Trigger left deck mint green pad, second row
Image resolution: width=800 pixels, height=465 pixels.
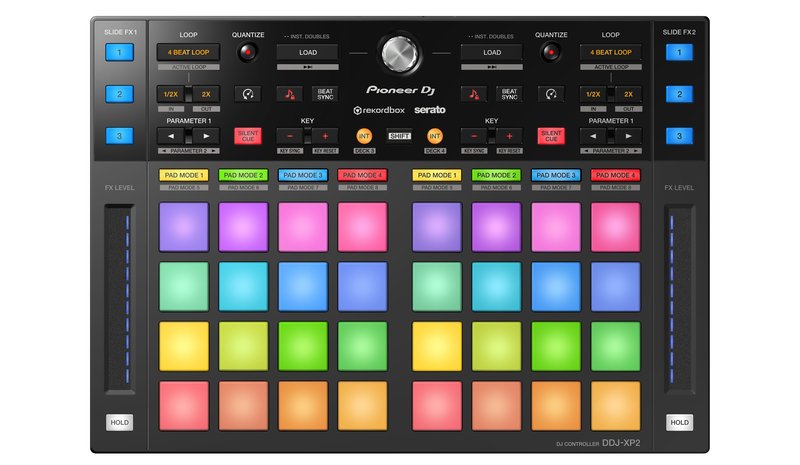point(184,286)
